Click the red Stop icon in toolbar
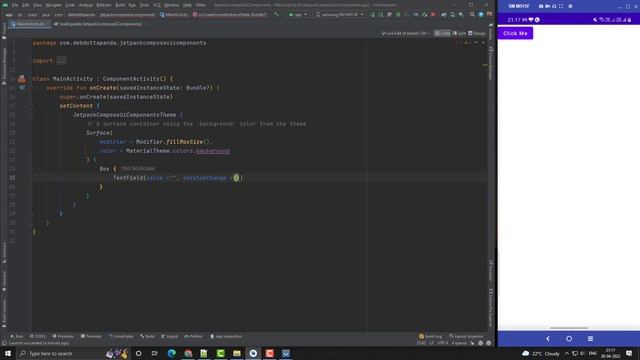This screenshot has width=640, height=360. (433, 14)
